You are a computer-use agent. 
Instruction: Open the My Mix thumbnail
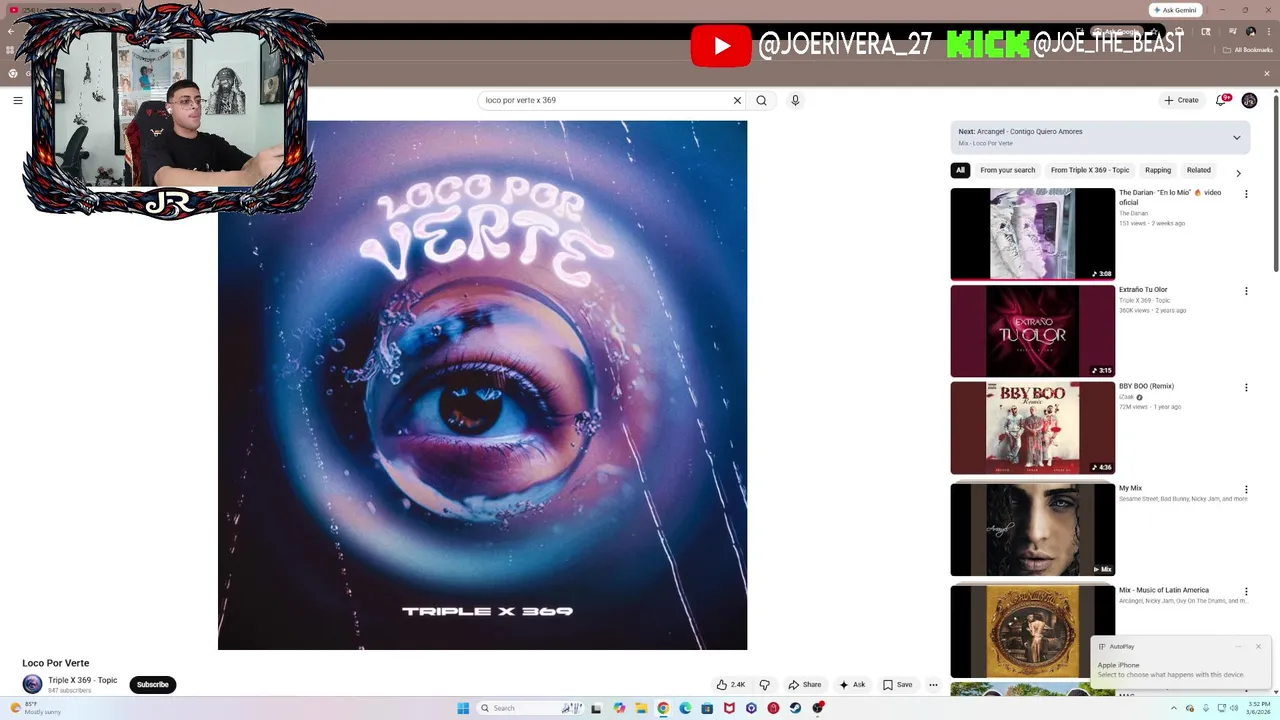click(1033, 530)
